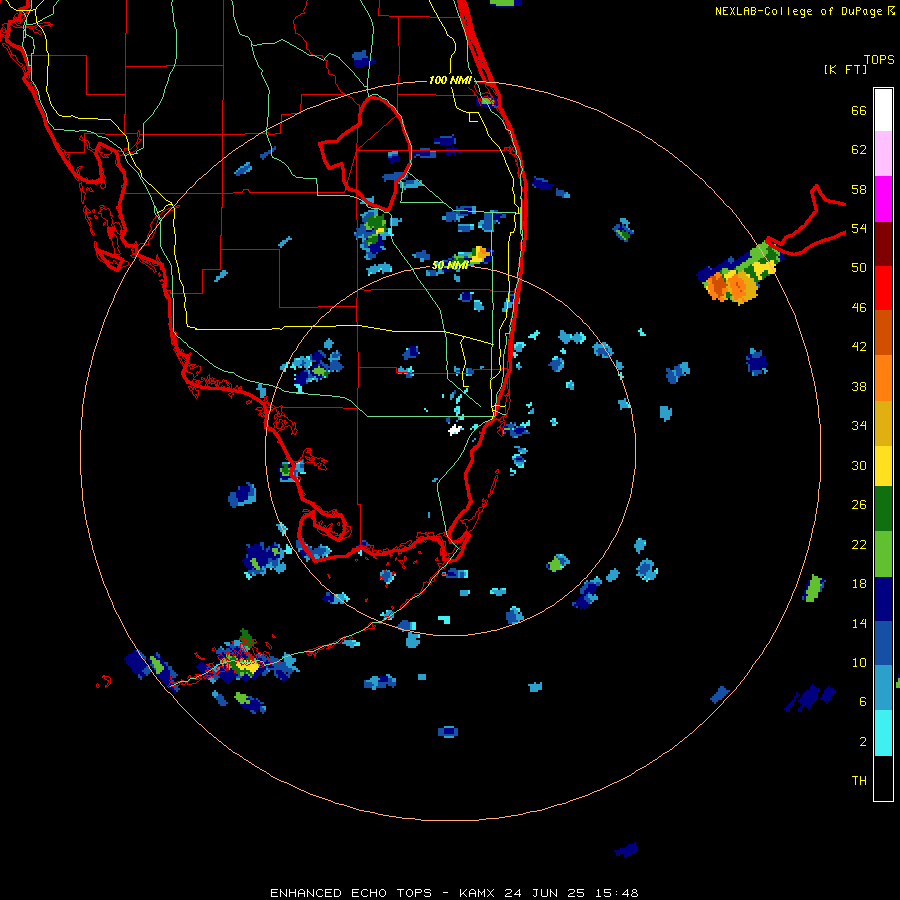
Task: Click the yellow legend swatch
Action: (x=883, y=466)
